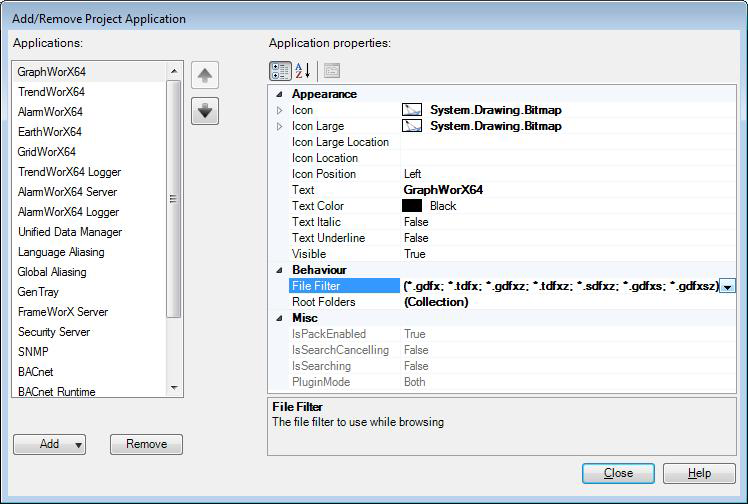Sort properties alphabetically
Image resolution: width=748 pixels, height=504 pixels.
302,71
